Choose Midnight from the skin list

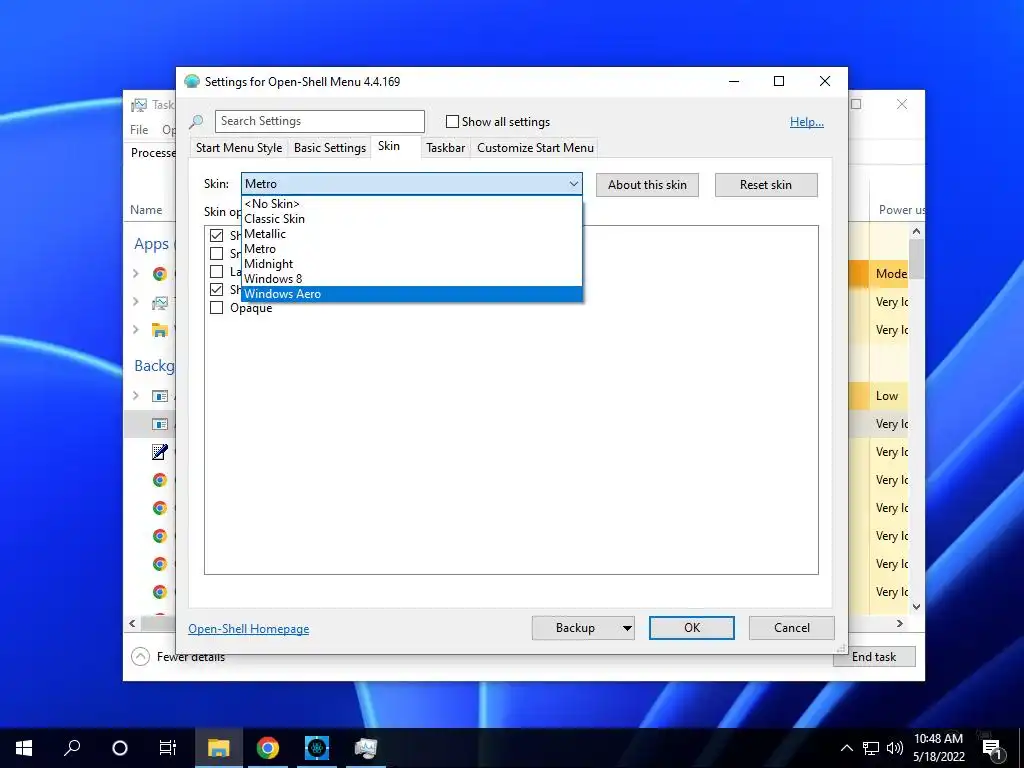click(411, 264)
